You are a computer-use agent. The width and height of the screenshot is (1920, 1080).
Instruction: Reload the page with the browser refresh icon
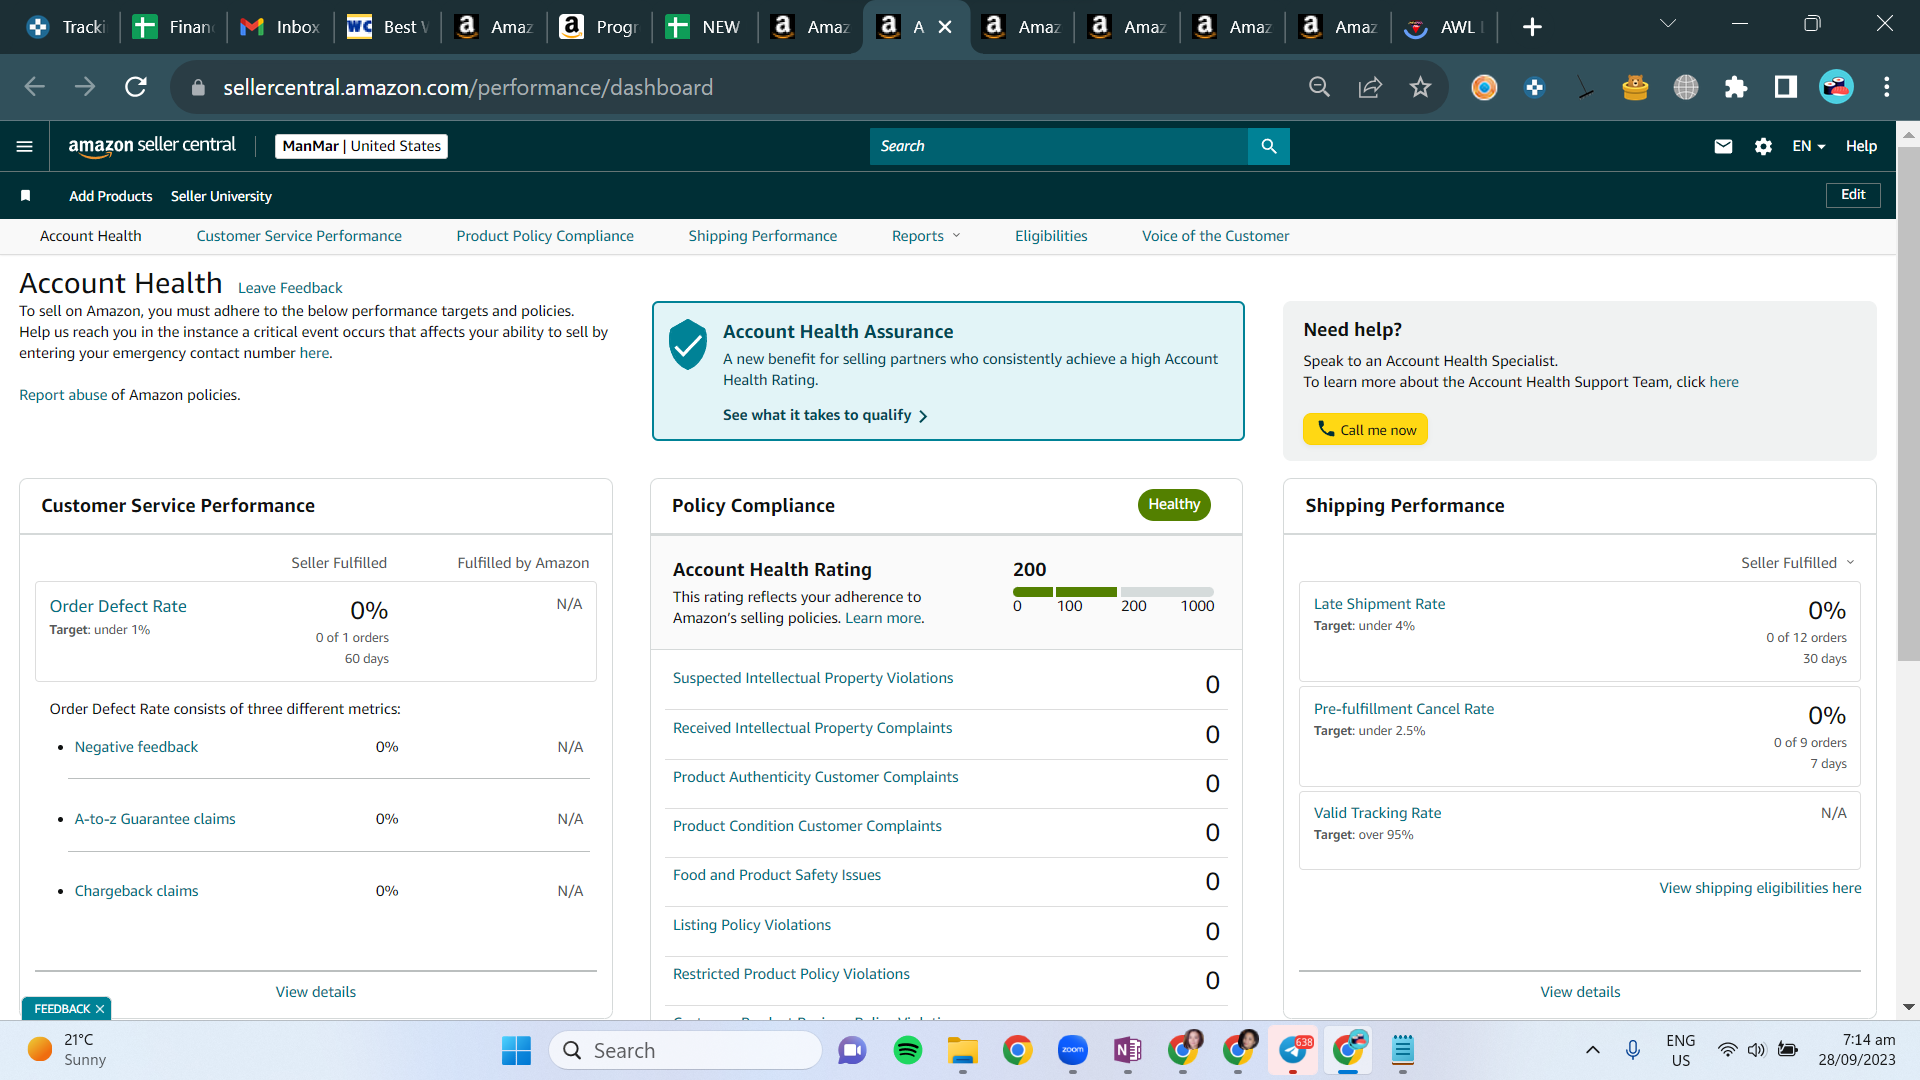point(136,87)
